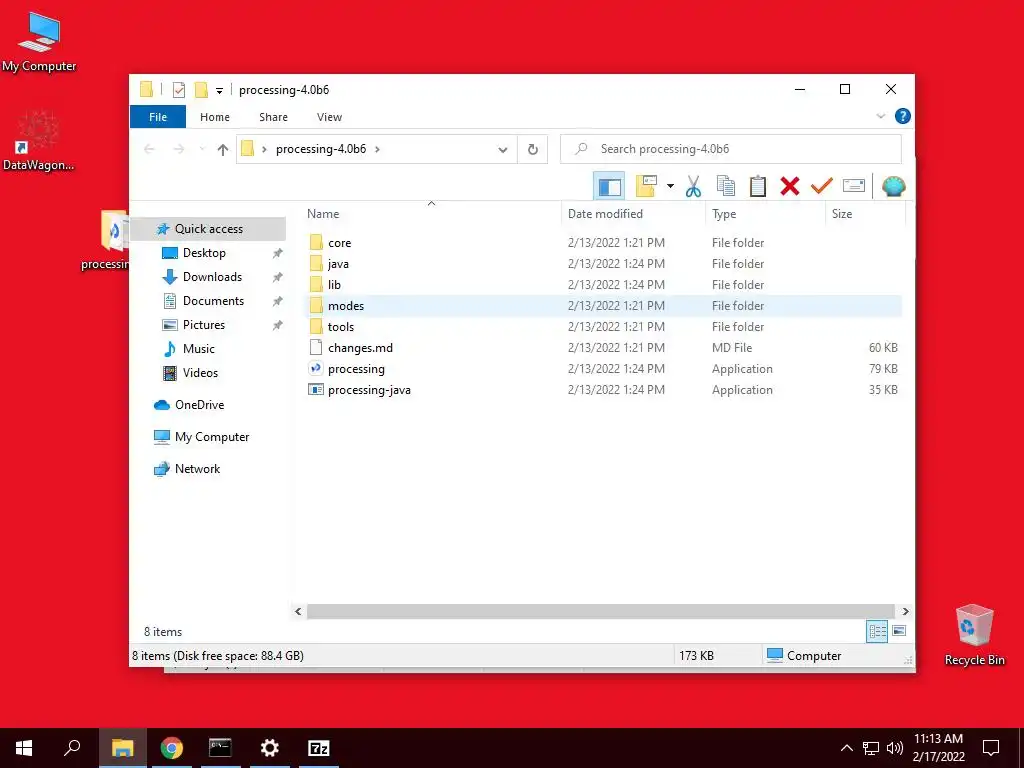Open Desktop in the navigation pane
This screenshot has height=768, width=1024.
tap(204, 253)
